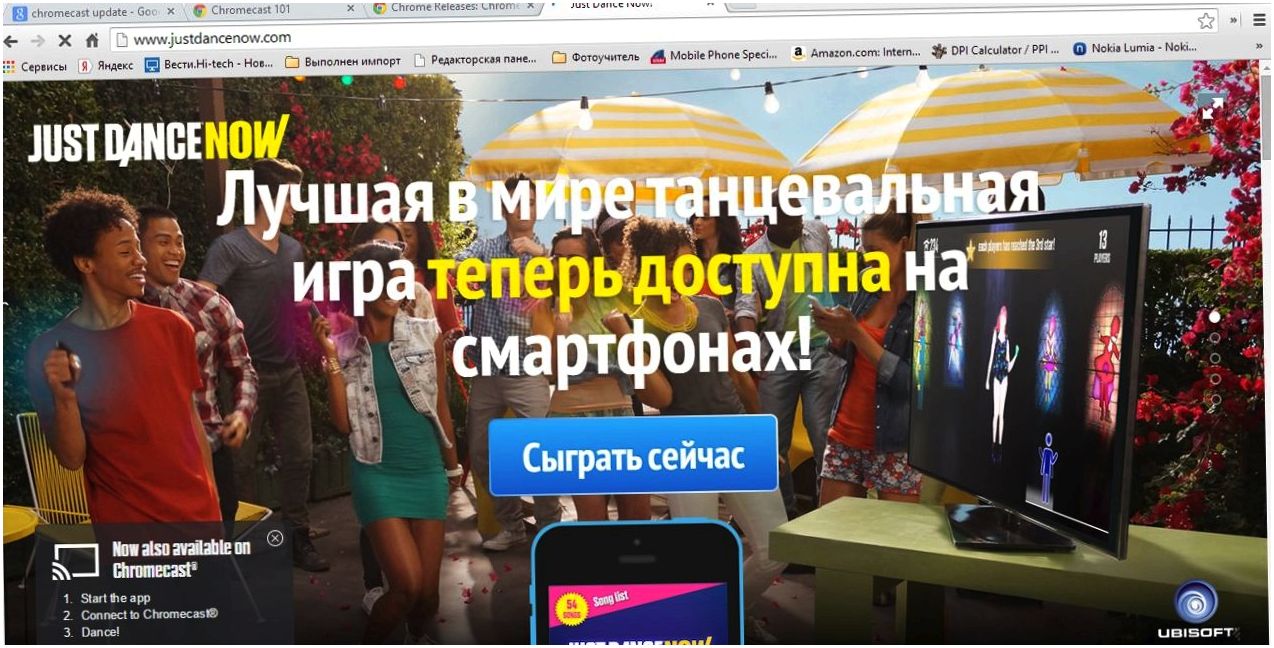
Task: Click the Just Dance Now logo
Action: click(x=158, y=140)
